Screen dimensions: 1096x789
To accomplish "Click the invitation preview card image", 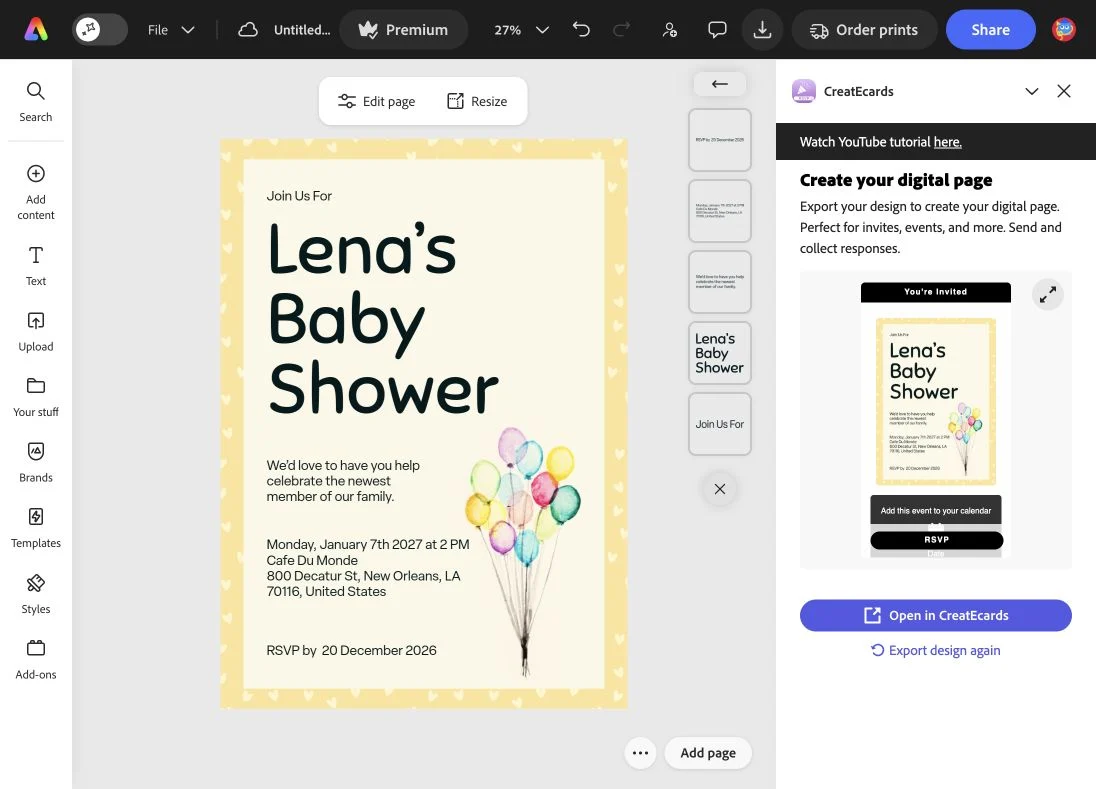I will [936, 402].
